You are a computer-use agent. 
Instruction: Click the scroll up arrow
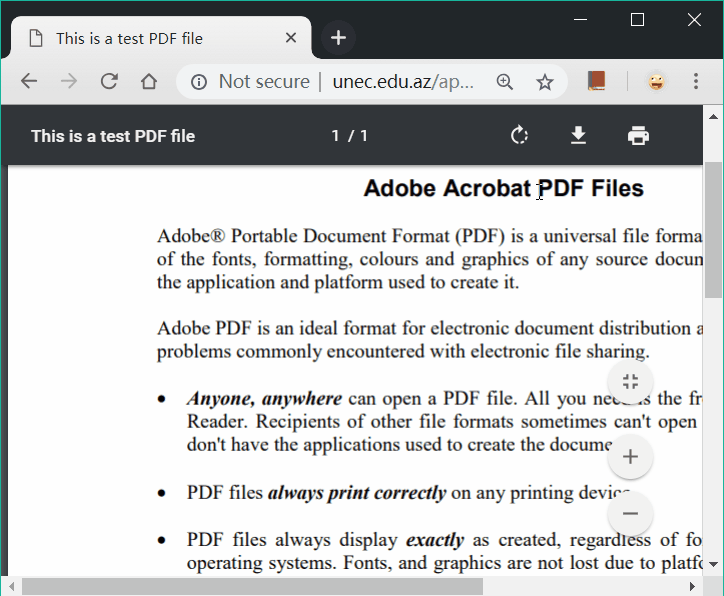click(713, 116)
